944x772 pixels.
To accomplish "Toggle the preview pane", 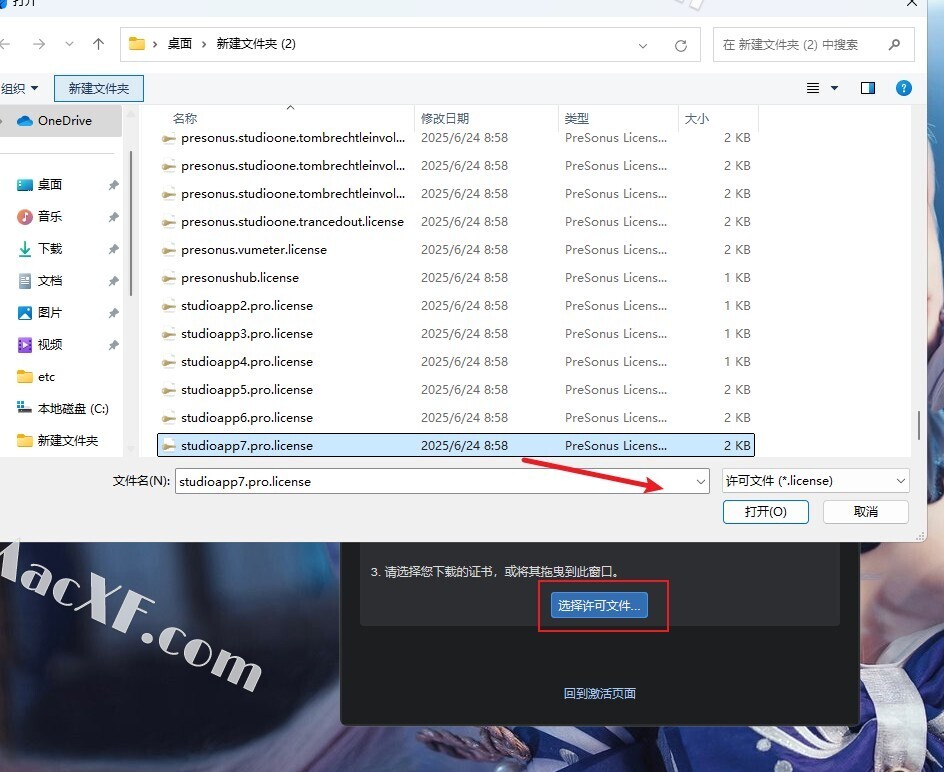I will point(868,89).
